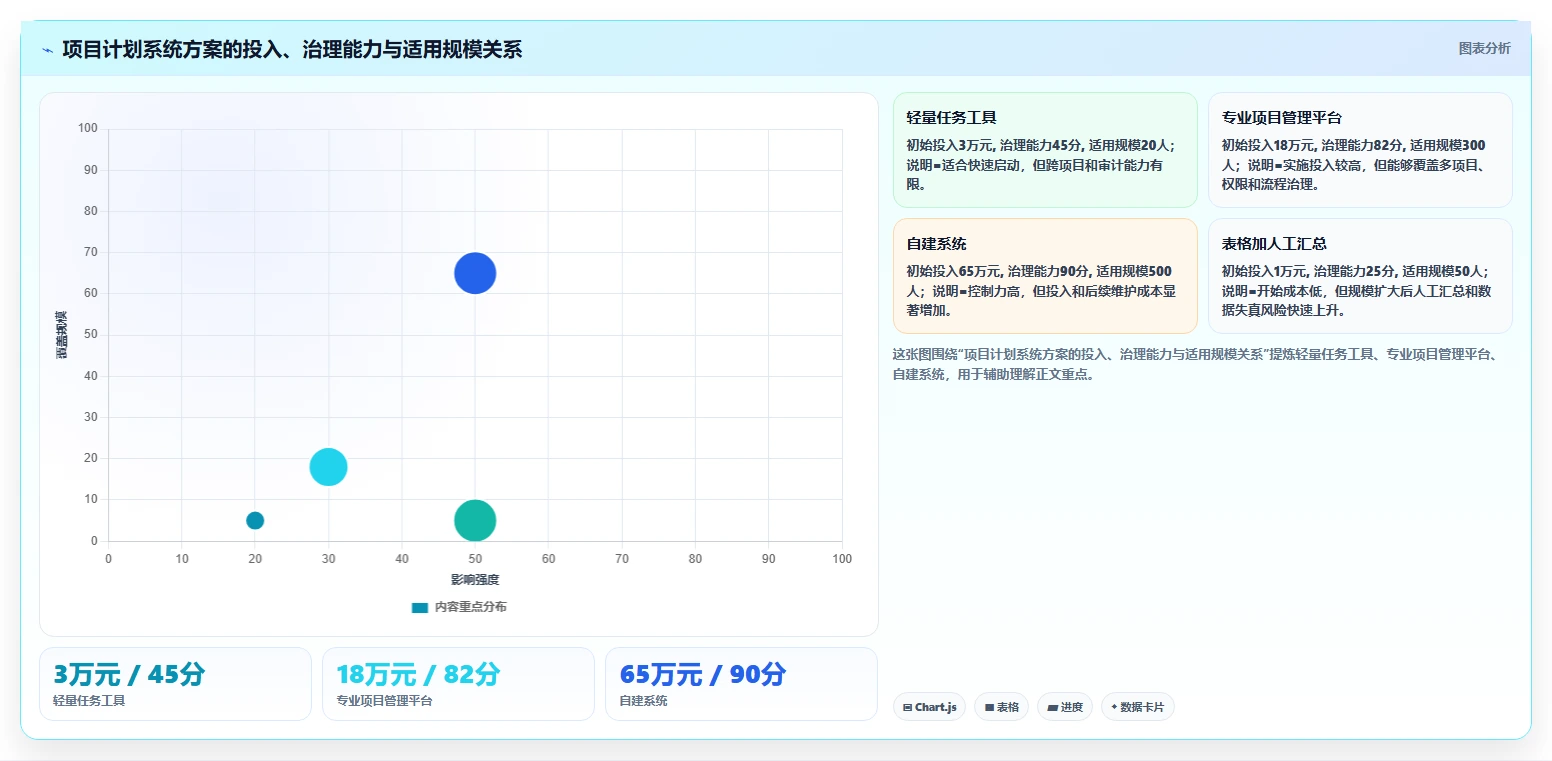Click the 18万元 / 82分 stat card

click(458, 684)
